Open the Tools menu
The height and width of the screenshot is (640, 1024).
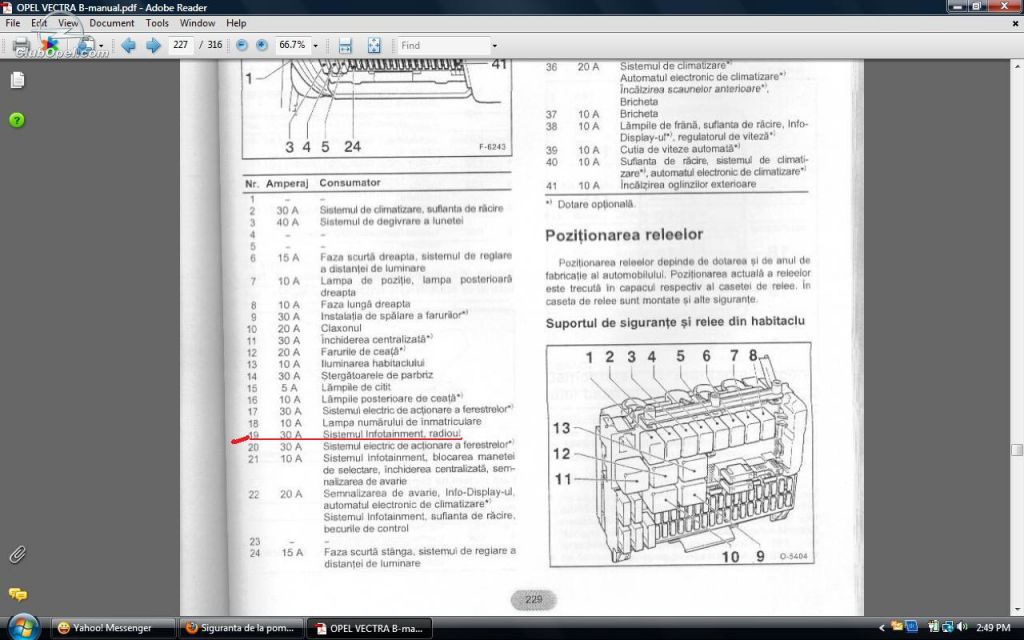pos(157,23)
